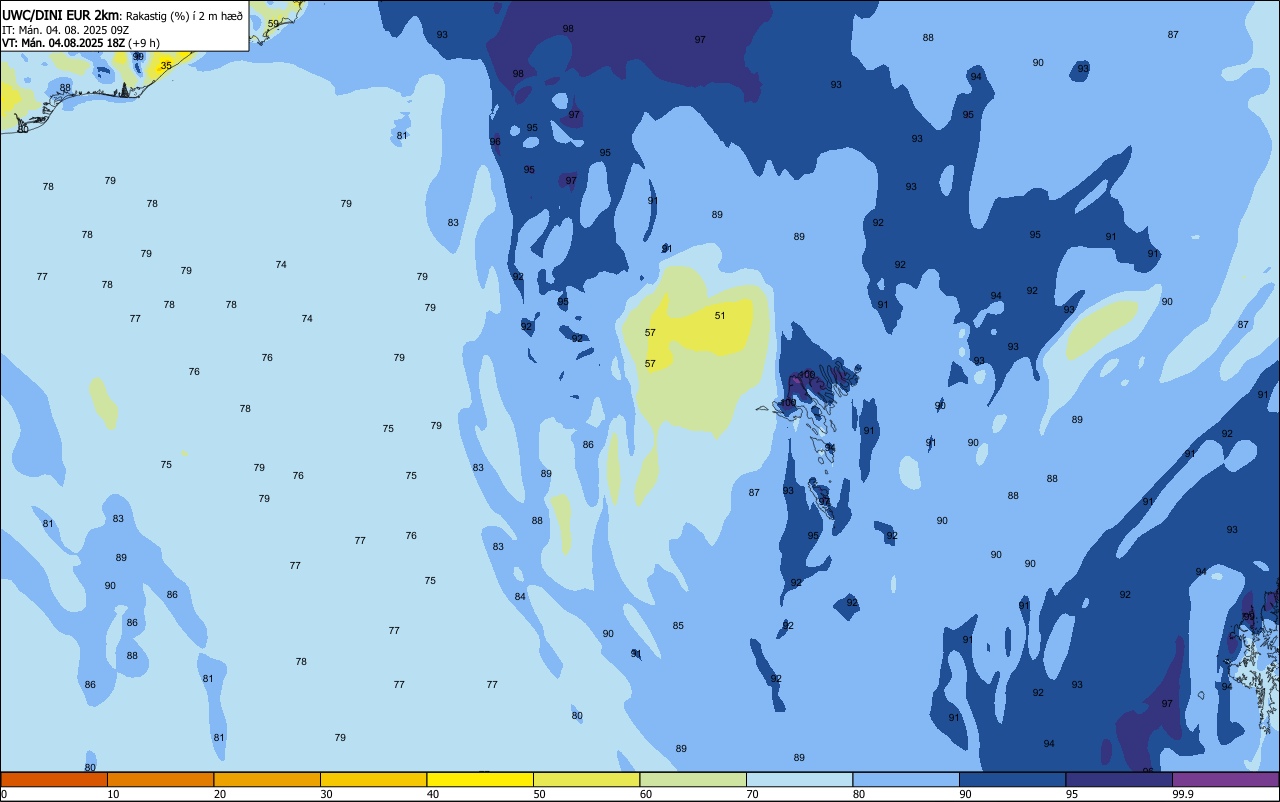Viewport: 1280px width, 802px height.
Task: Click the humidity value "59" on the map
Action: coord(273,23)
